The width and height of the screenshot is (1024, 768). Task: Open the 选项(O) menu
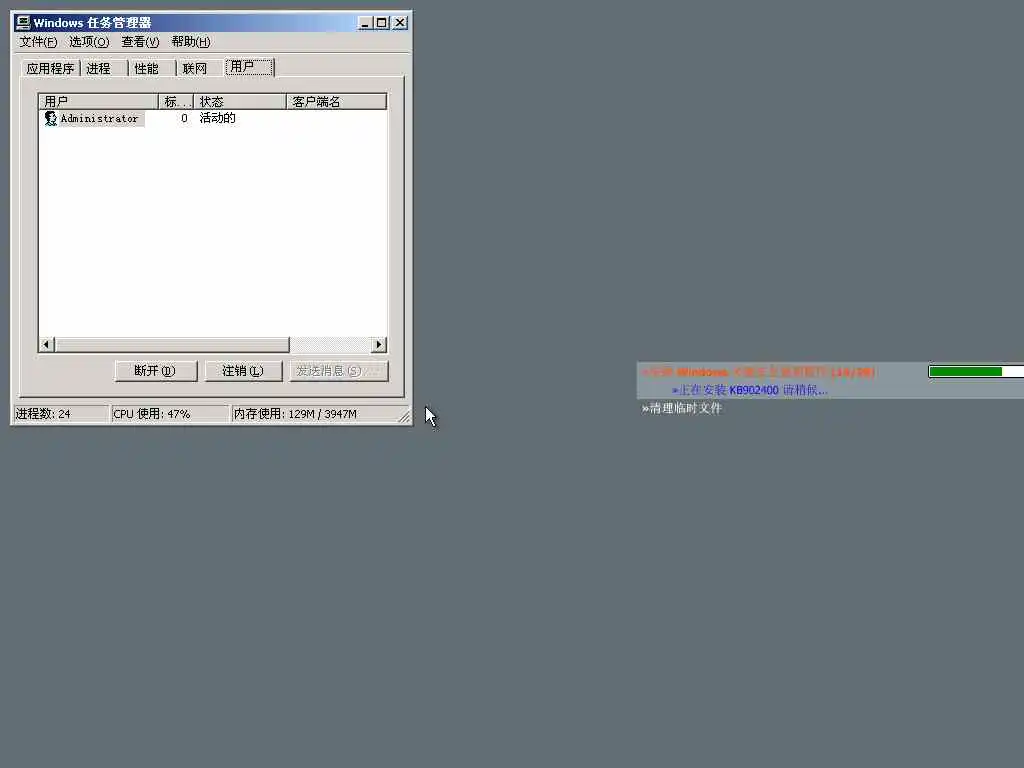tap(89, 42)
